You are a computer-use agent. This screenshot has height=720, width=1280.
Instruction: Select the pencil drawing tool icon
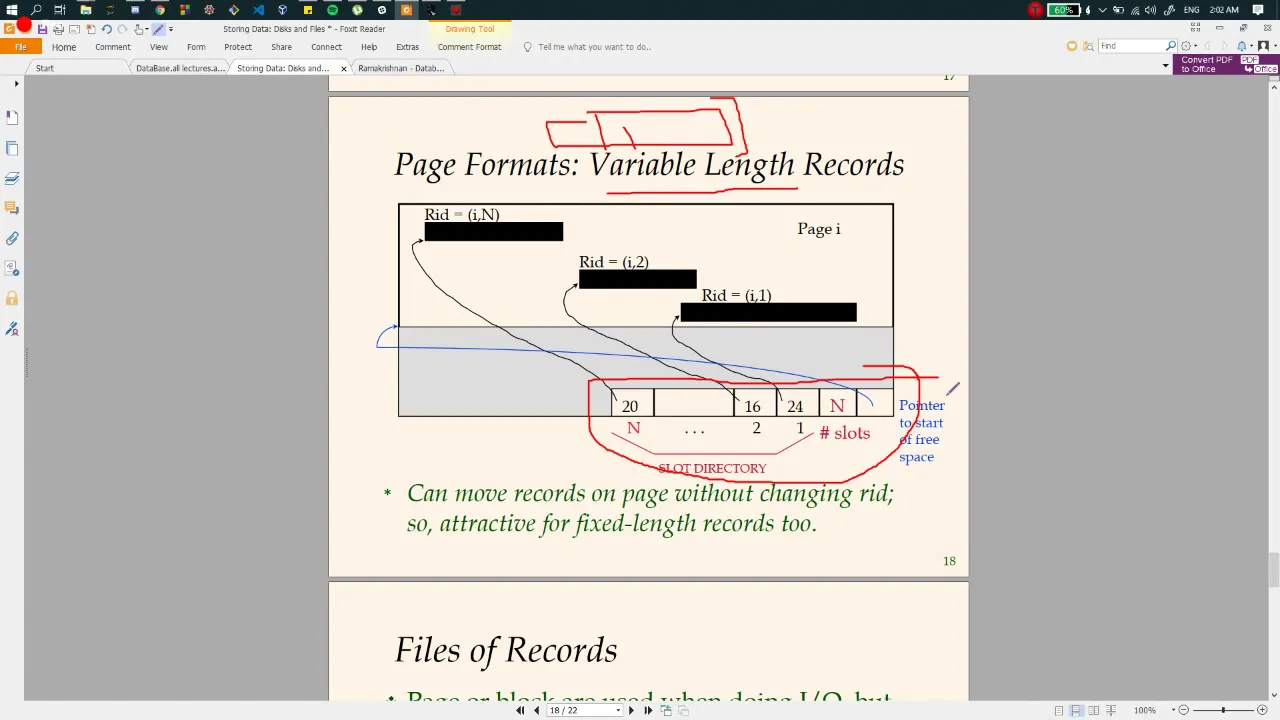tap(158, 29)
